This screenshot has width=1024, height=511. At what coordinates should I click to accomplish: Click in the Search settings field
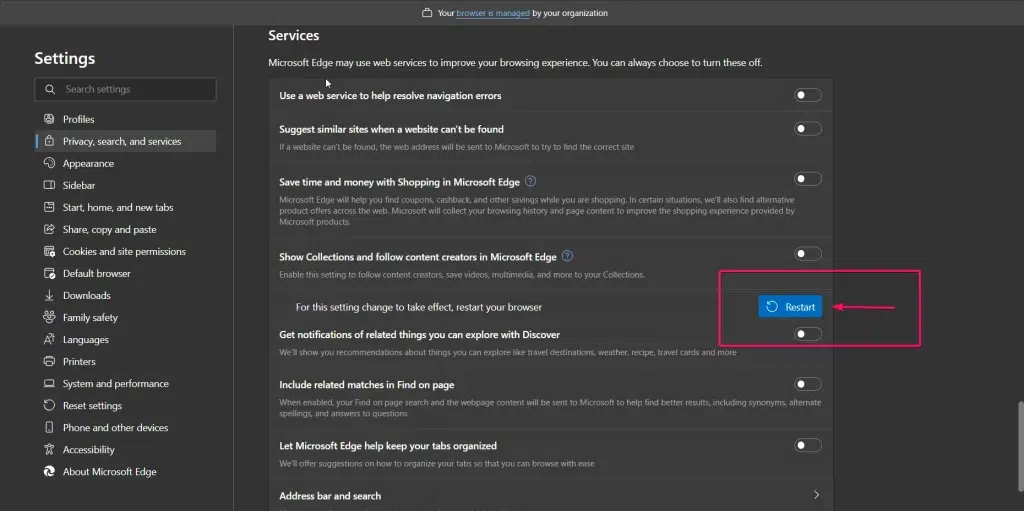point(125,90)
